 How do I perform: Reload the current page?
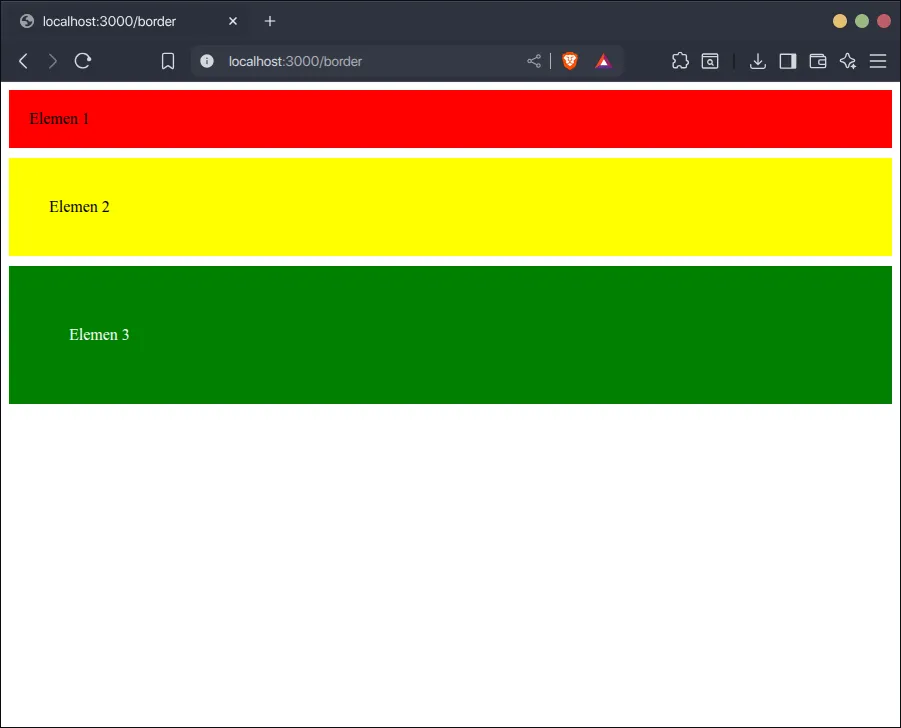(83, 61)
